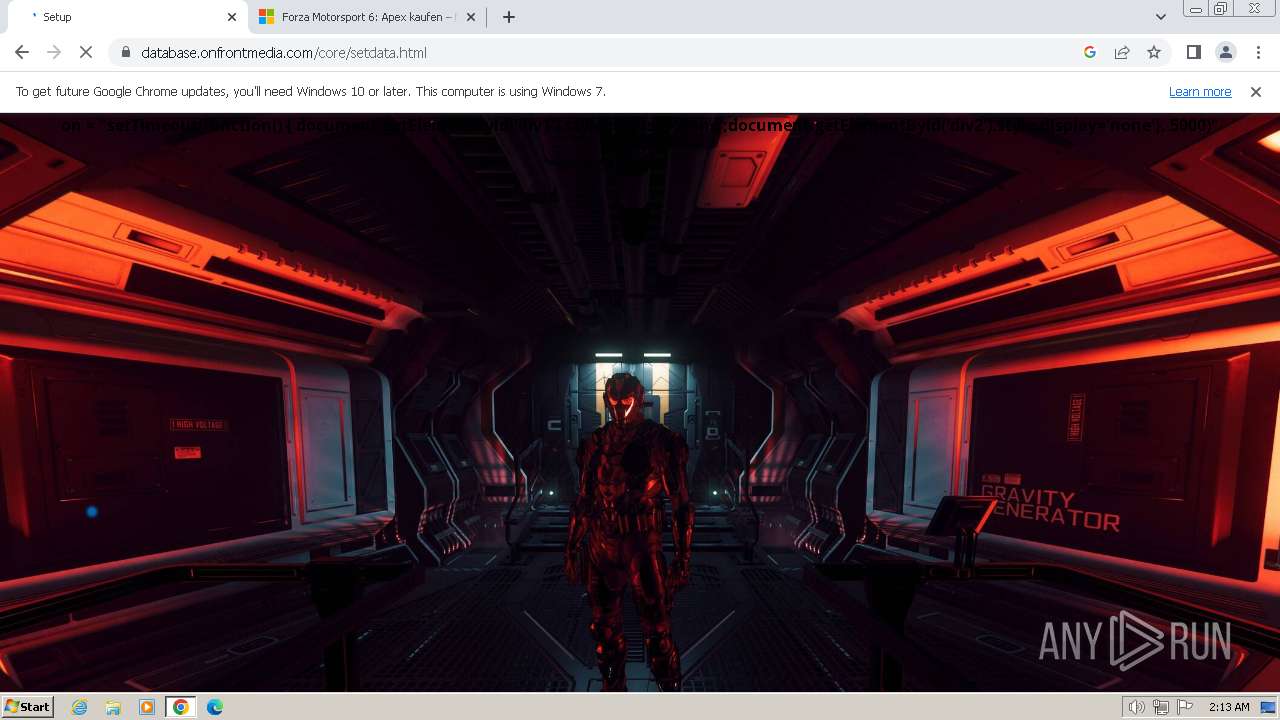Launch Internet Explorer from taskbar

click(x=79, y=707)
